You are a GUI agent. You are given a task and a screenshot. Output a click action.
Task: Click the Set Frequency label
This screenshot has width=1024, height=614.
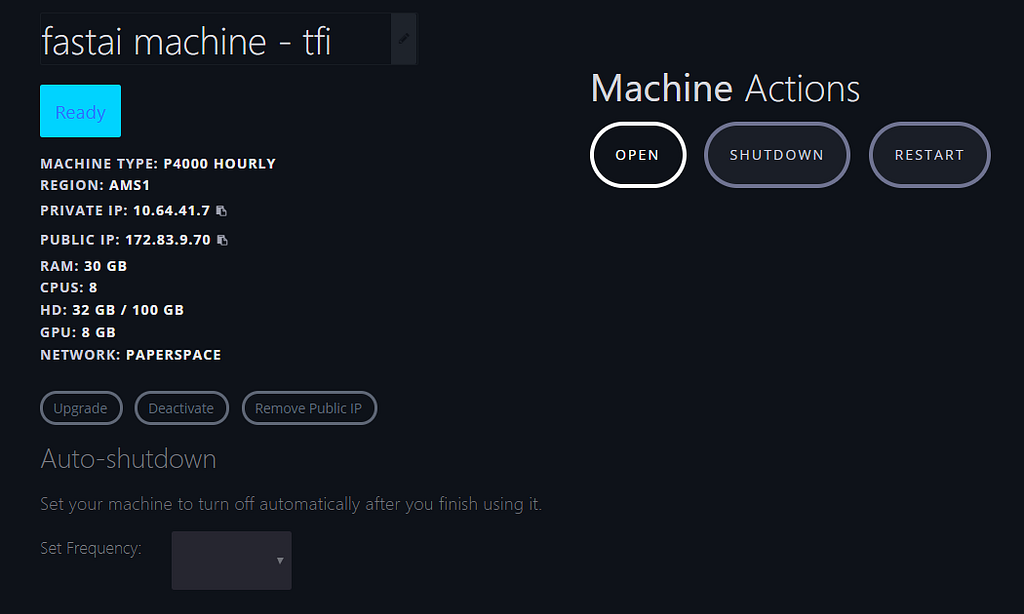click(x=91, y=548)
